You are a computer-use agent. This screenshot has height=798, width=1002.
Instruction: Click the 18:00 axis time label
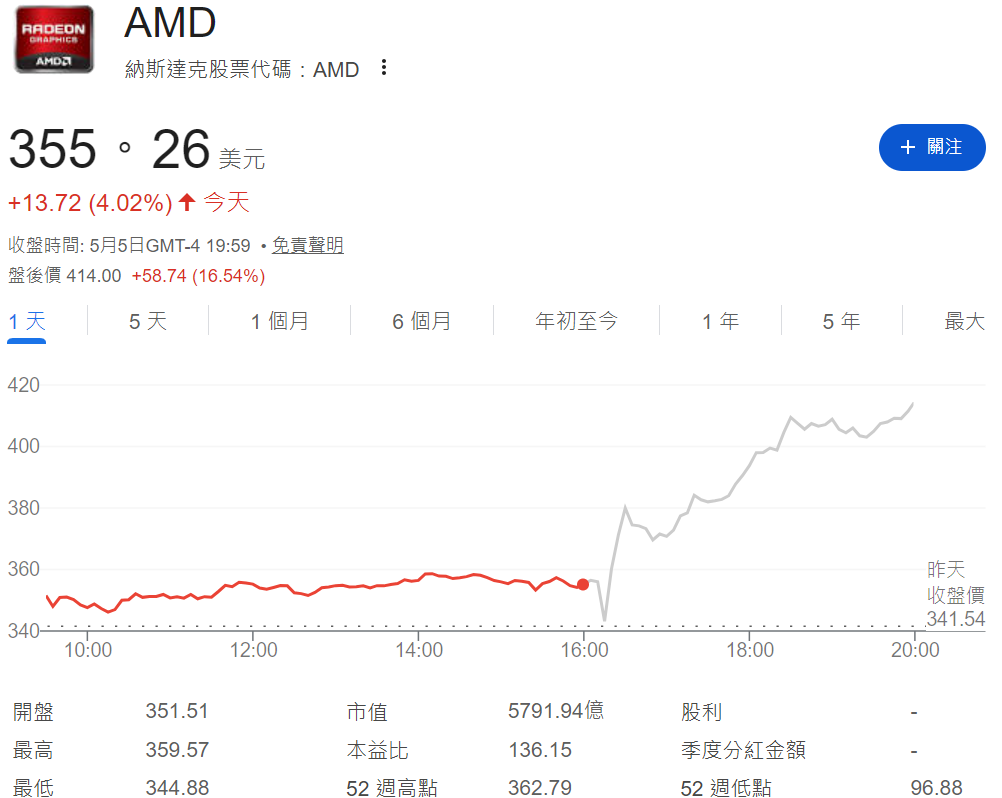click(750, 650)
